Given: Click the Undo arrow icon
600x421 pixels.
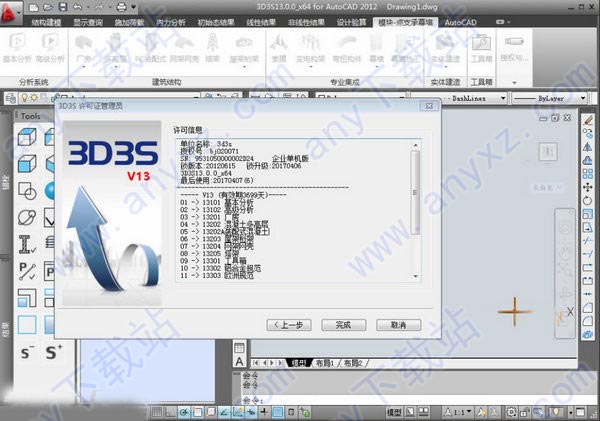Looking at the screenshot, I should pyautogui.click(x=77, y=7).
